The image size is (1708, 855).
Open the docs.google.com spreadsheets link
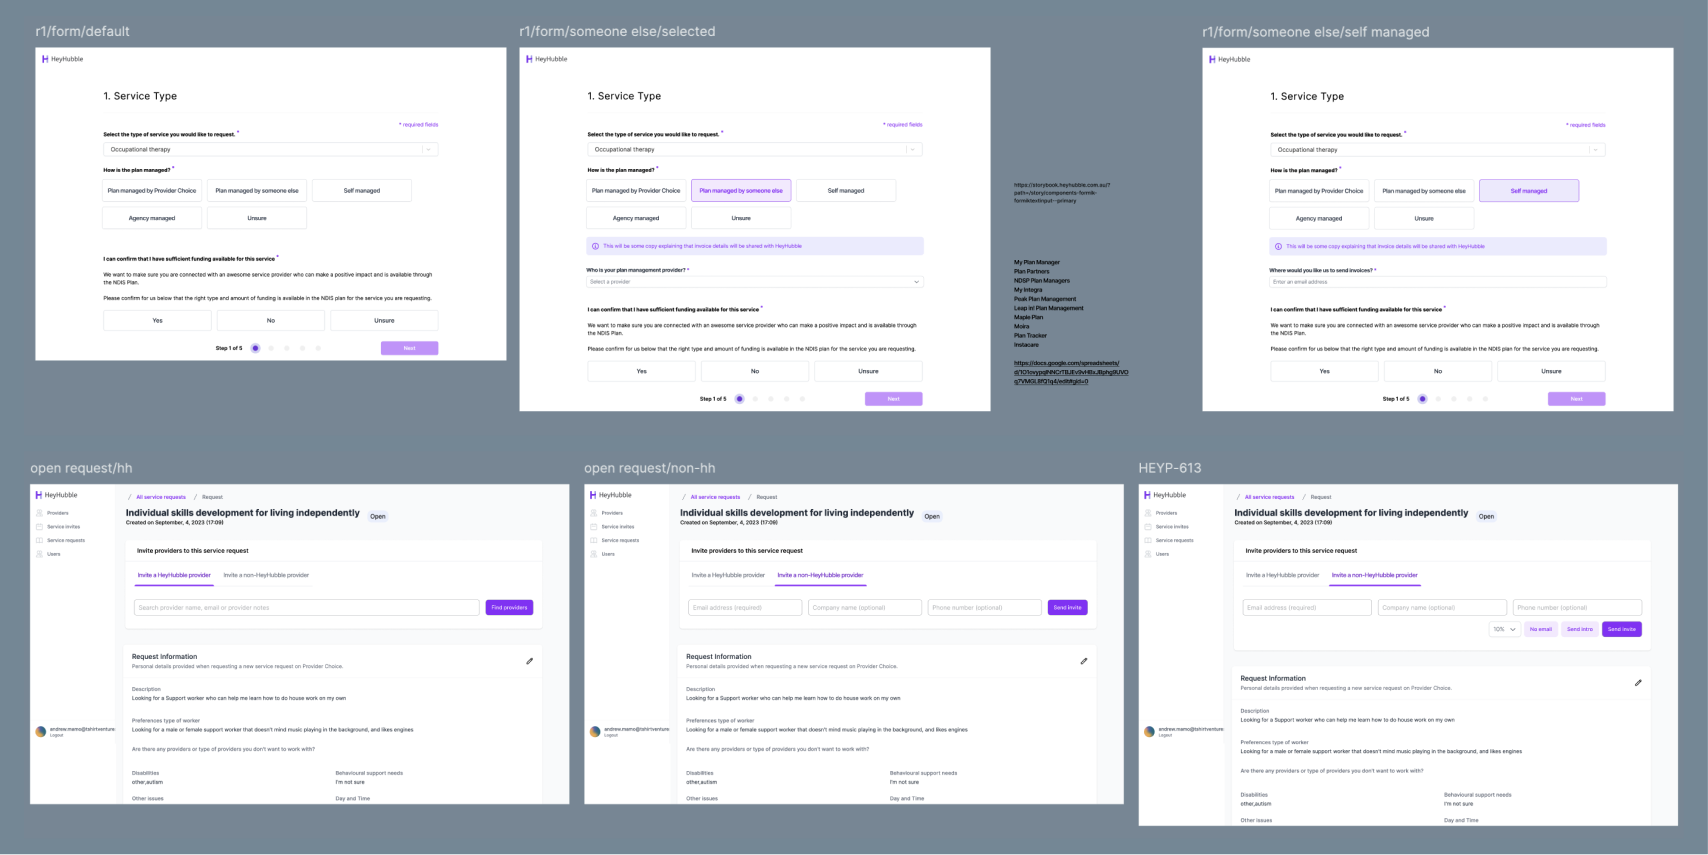[x=1070, y=372]
